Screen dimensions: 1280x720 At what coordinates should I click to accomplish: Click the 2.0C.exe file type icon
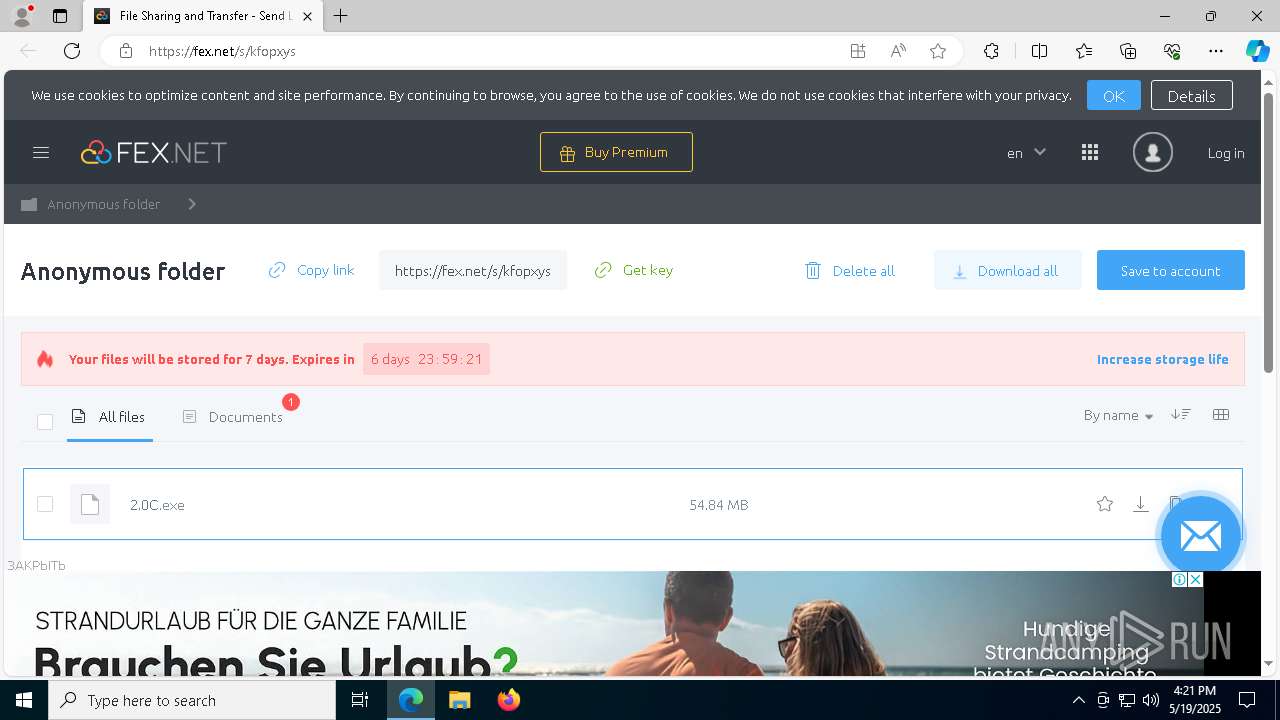point(90,504)
